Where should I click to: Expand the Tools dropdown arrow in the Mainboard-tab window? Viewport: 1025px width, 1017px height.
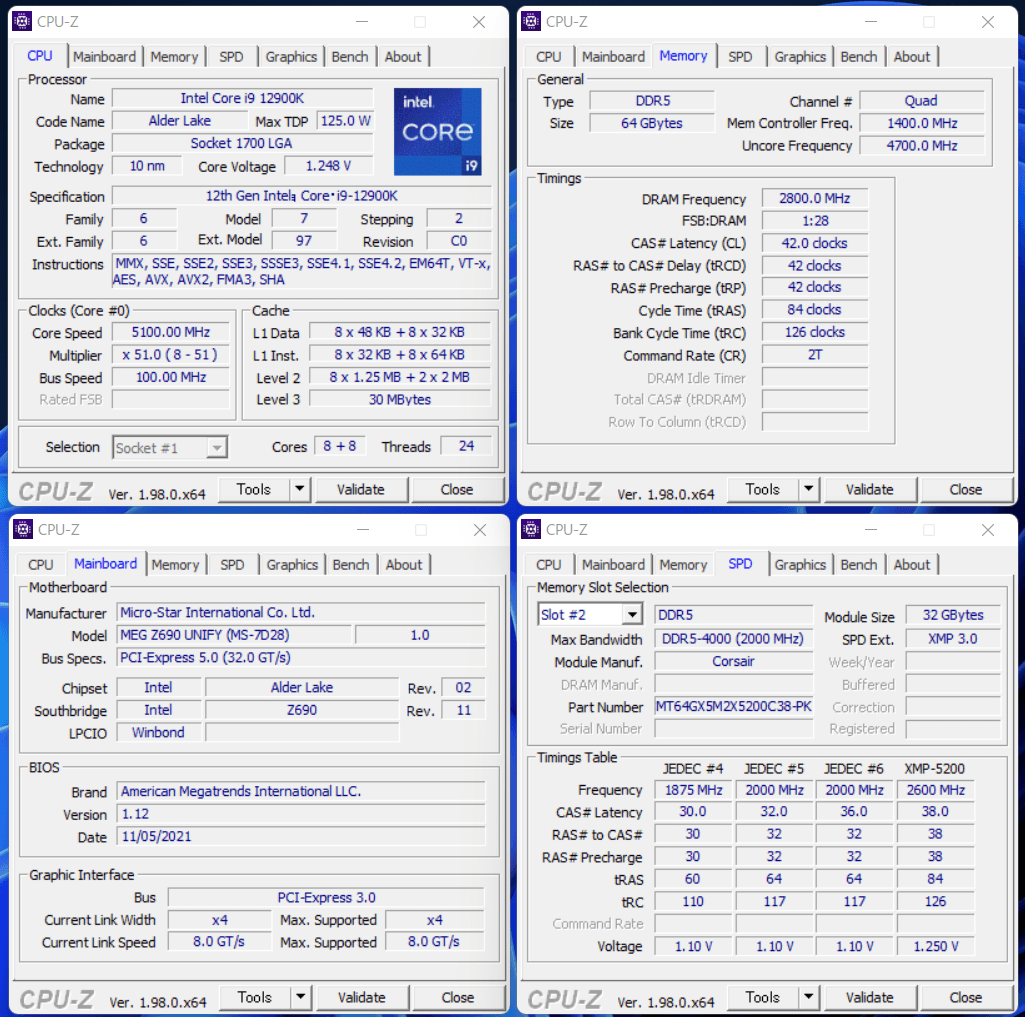pos(300,997)
